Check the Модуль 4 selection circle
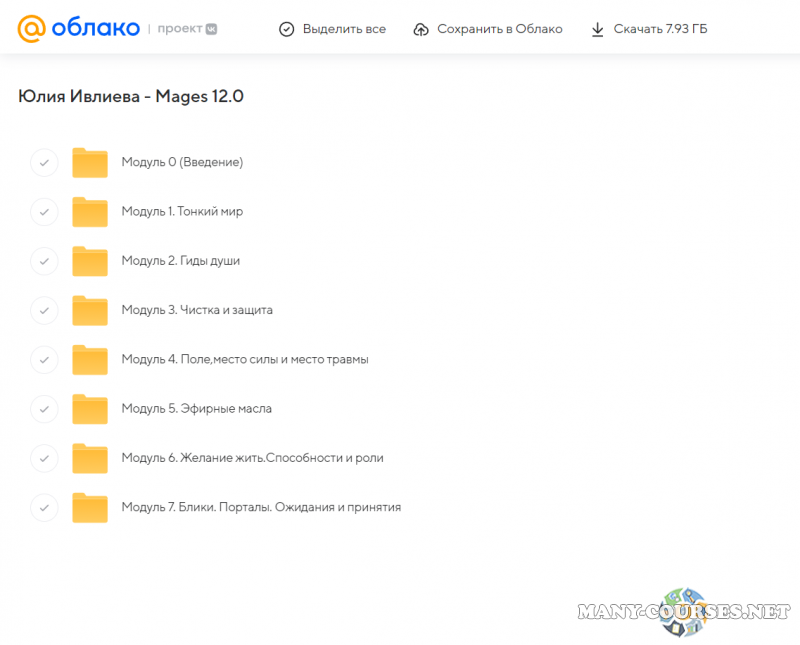 44,359
